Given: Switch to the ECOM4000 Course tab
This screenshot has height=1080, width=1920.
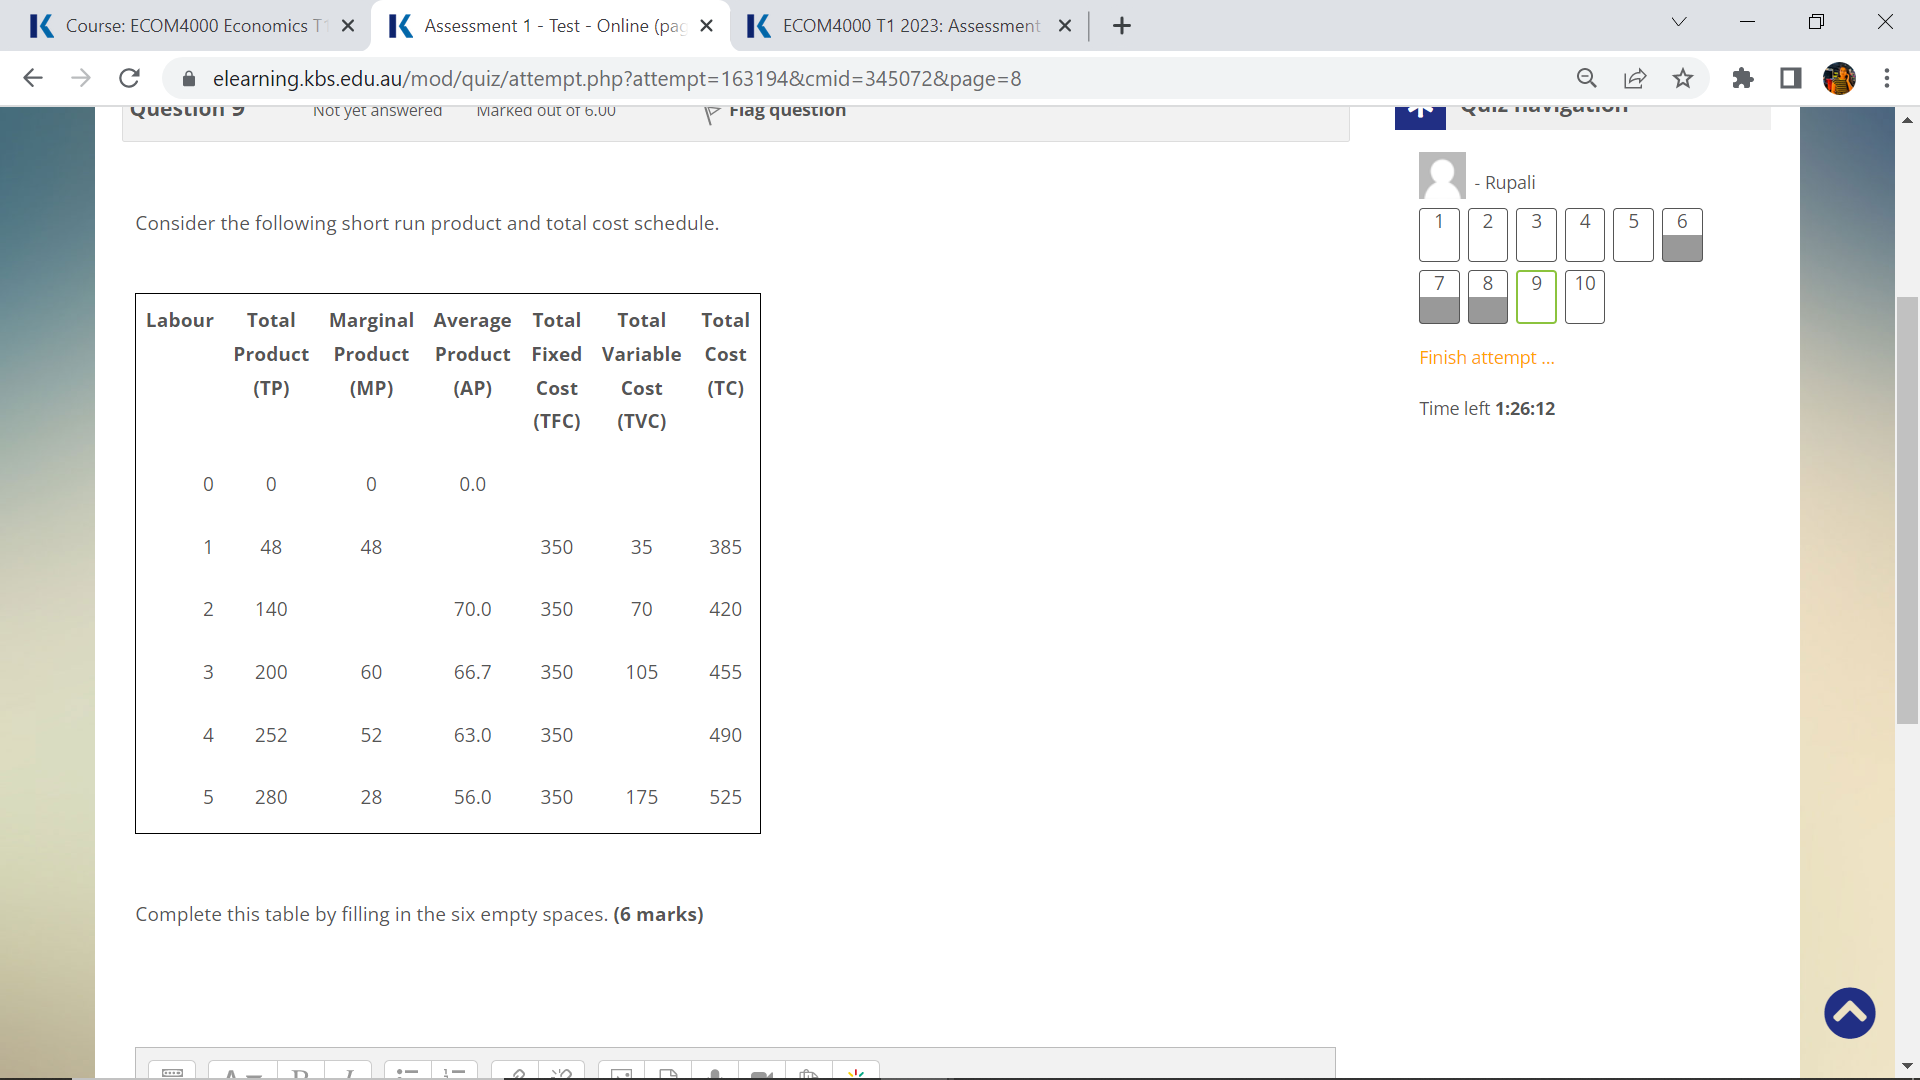Looking at the screenshot, I should [x=190, y=25].
